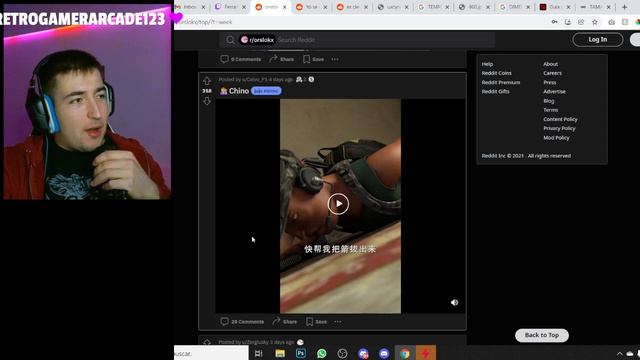This screenshot has height=360, width=640.
Task: Open File Explorer from the taskbar
Action: [x=280, y=353]
